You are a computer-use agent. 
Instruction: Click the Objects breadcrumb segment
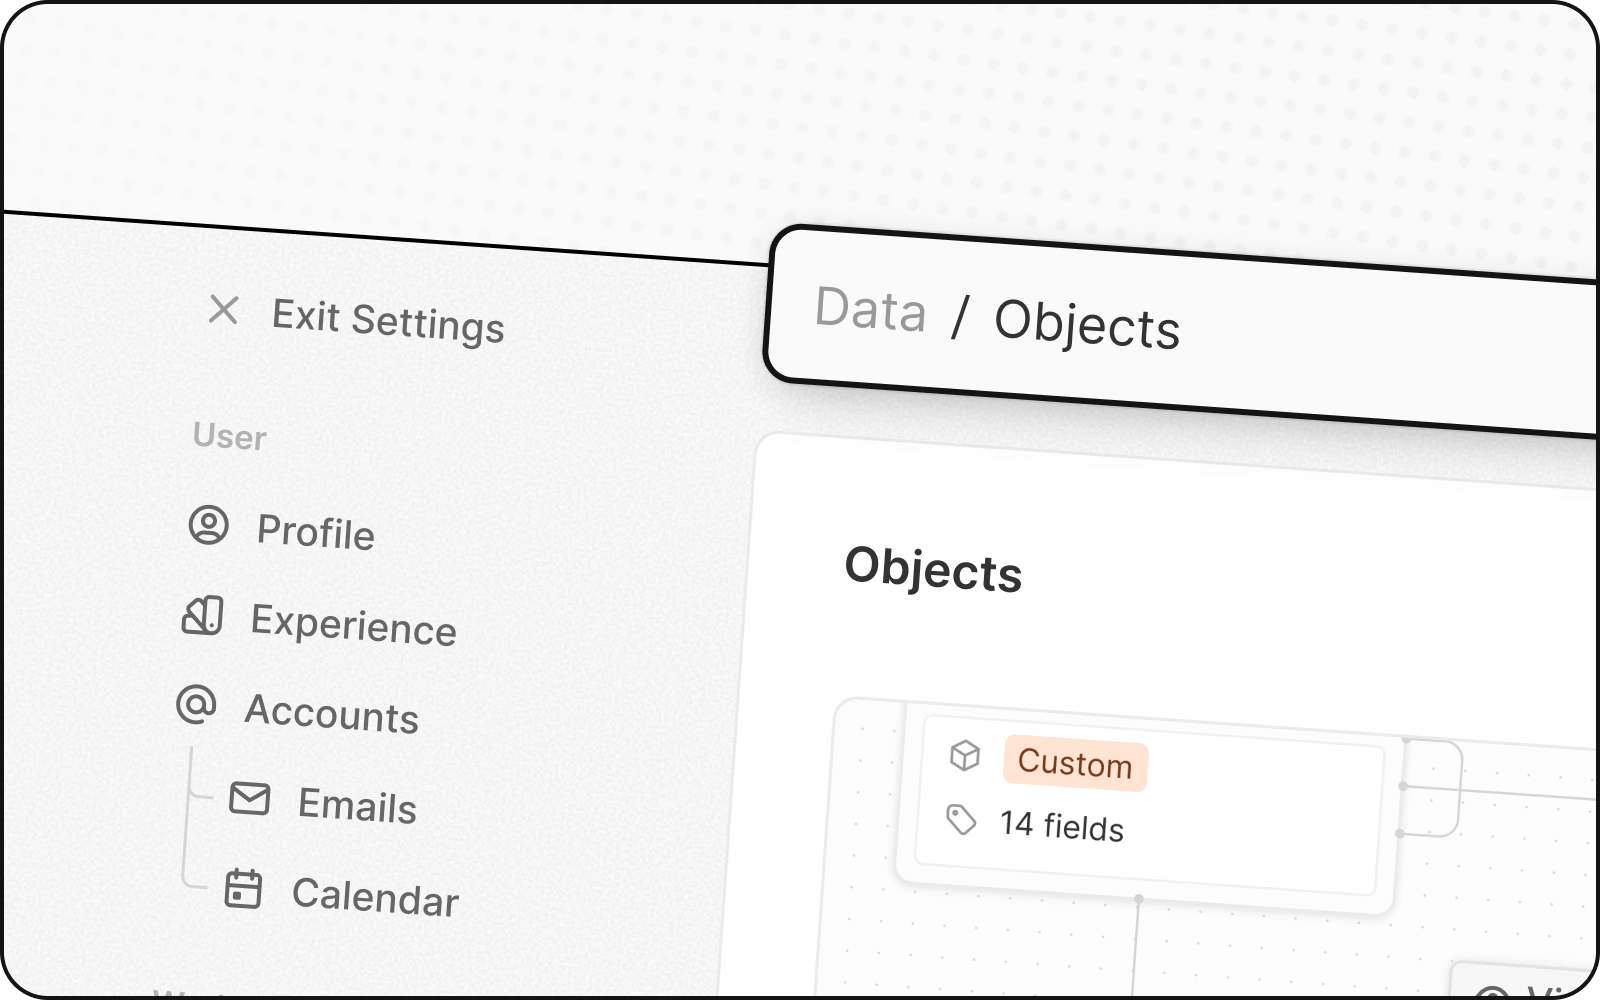point(1087,325)
